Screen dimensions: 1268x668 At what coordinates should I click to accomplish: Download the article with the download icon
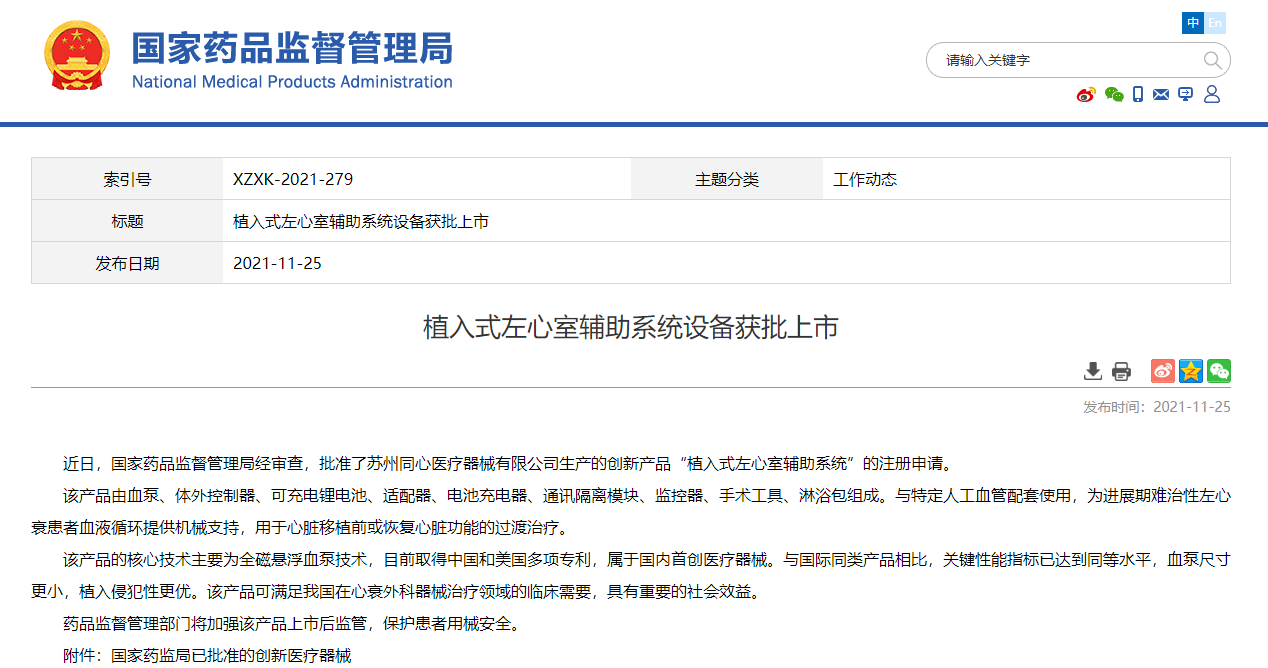(x=1093, y=371)
